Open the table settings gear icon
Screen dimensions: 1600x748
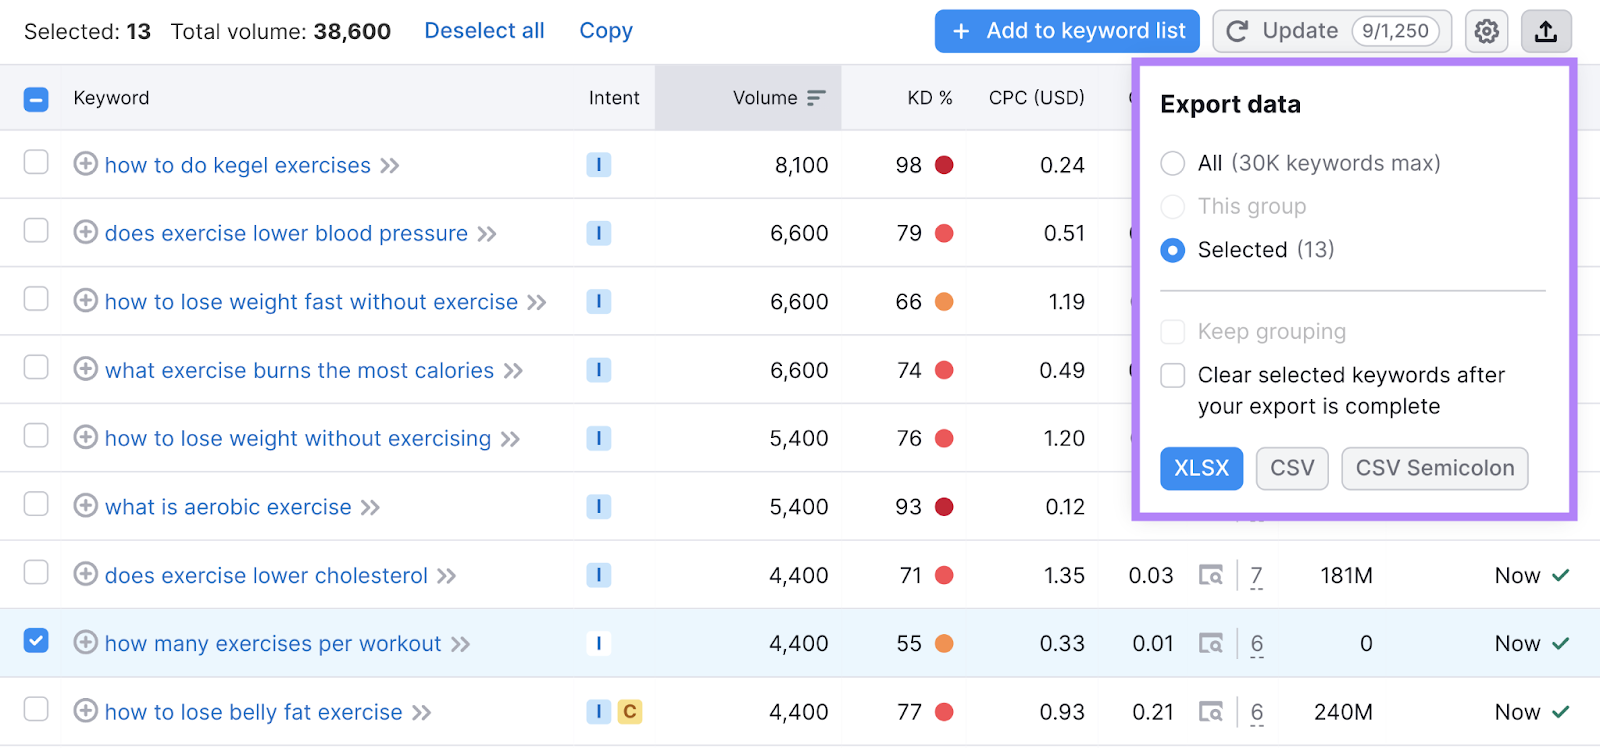[x=1486, y=32]
